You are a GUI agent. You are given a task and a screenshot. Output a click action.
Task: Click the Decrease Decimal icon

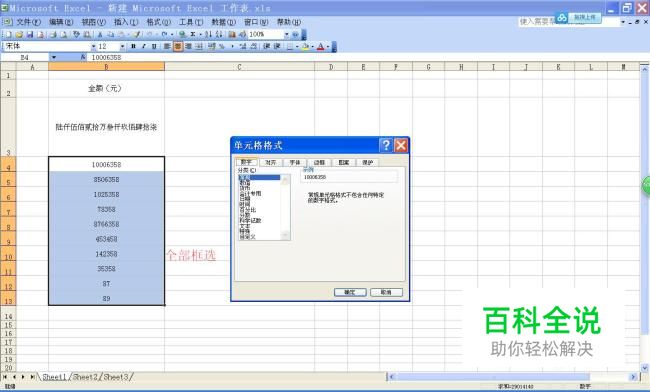coord(254,46)
